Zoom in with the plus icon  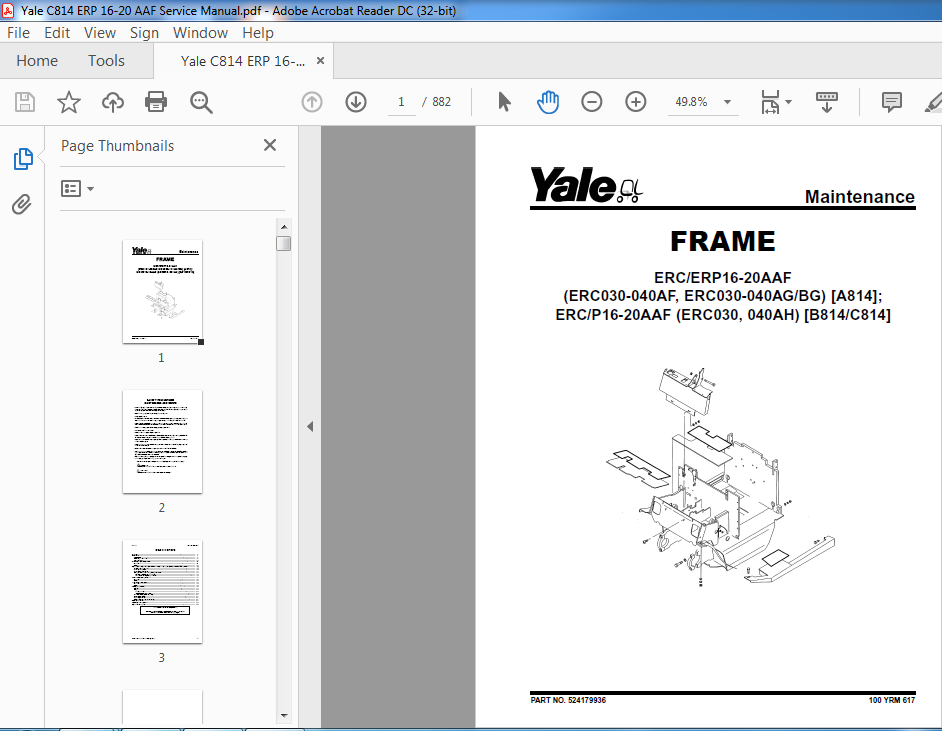[636, 102]
